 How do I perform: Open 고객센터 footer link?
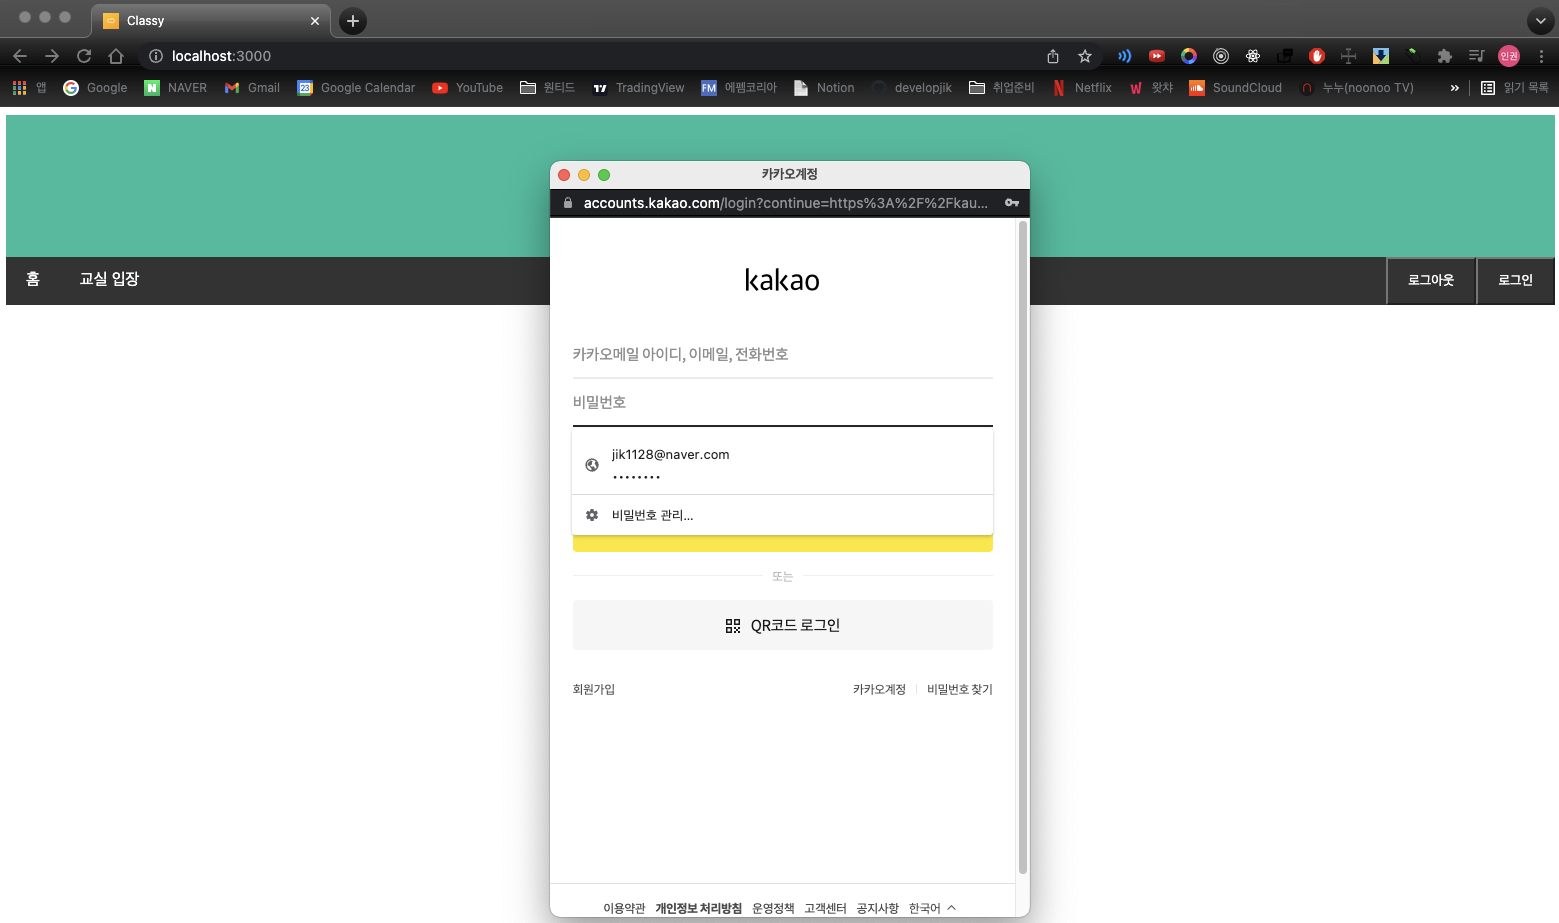tap(825, 908)
